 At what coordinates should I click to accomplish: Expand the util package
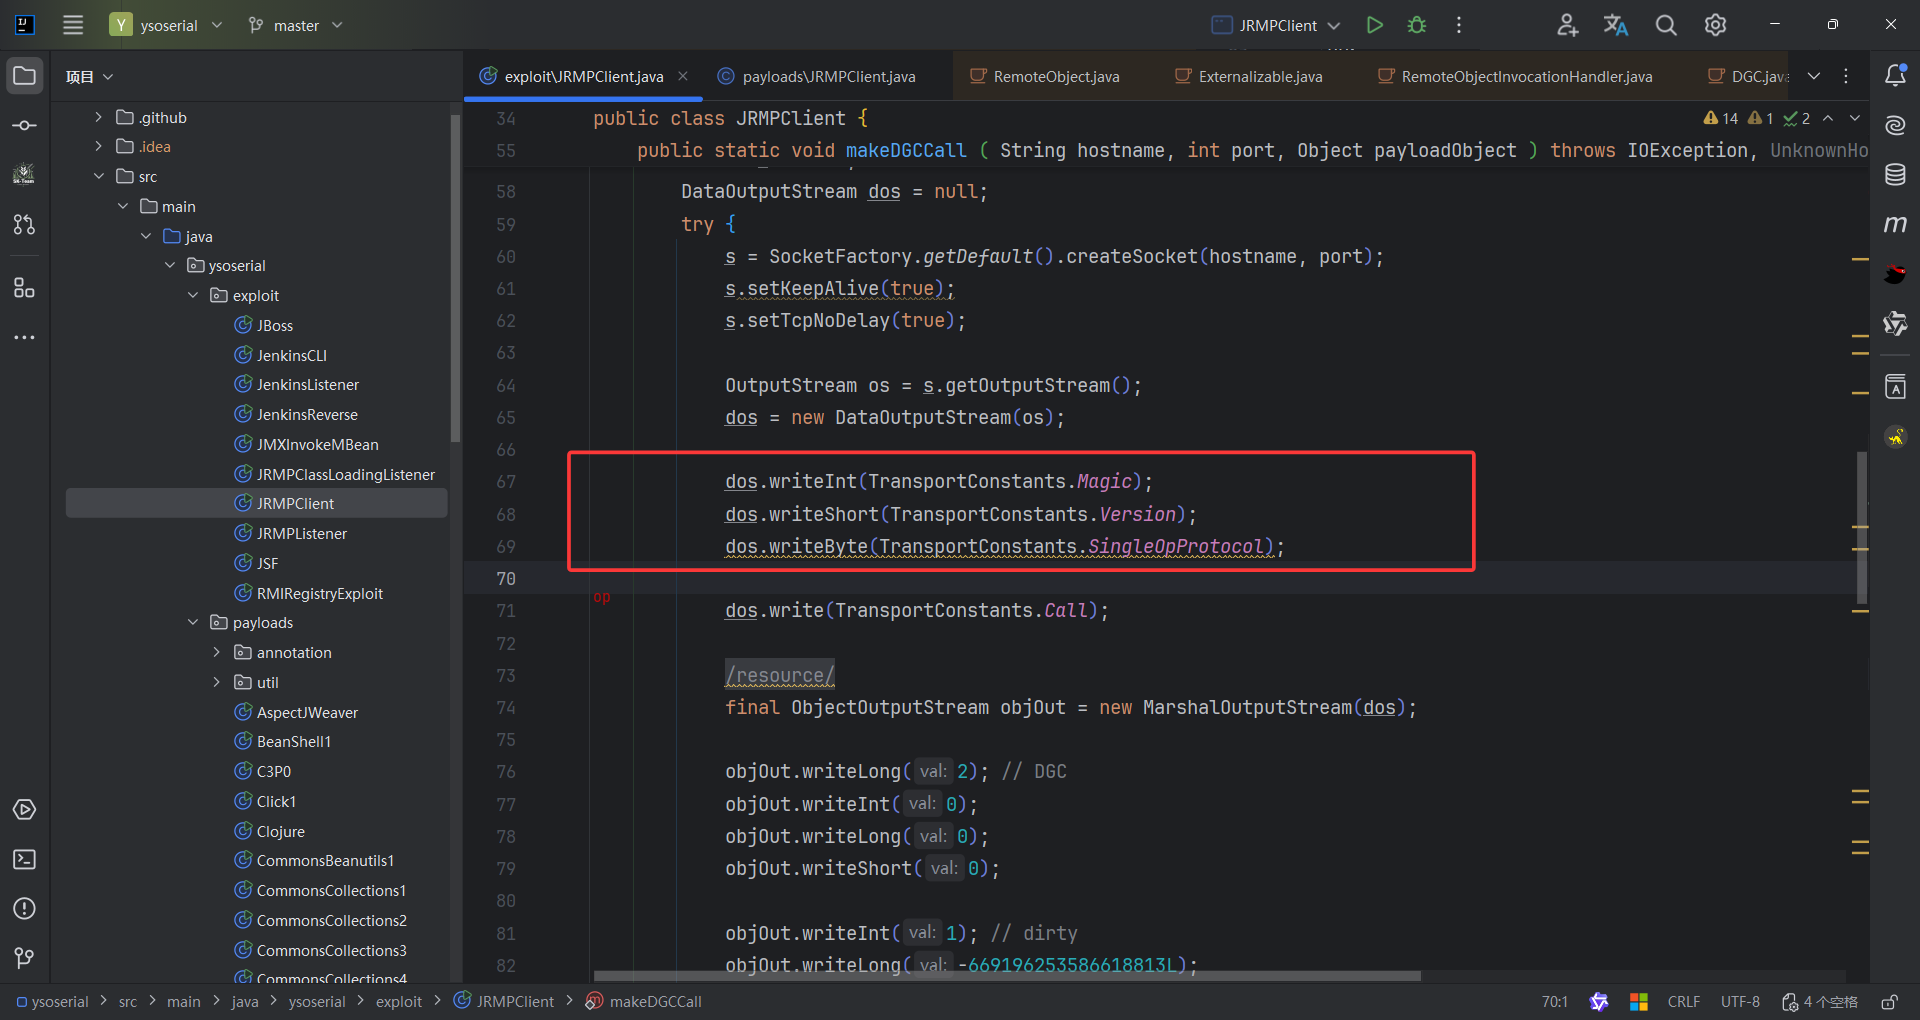click(x=217, y=682)
